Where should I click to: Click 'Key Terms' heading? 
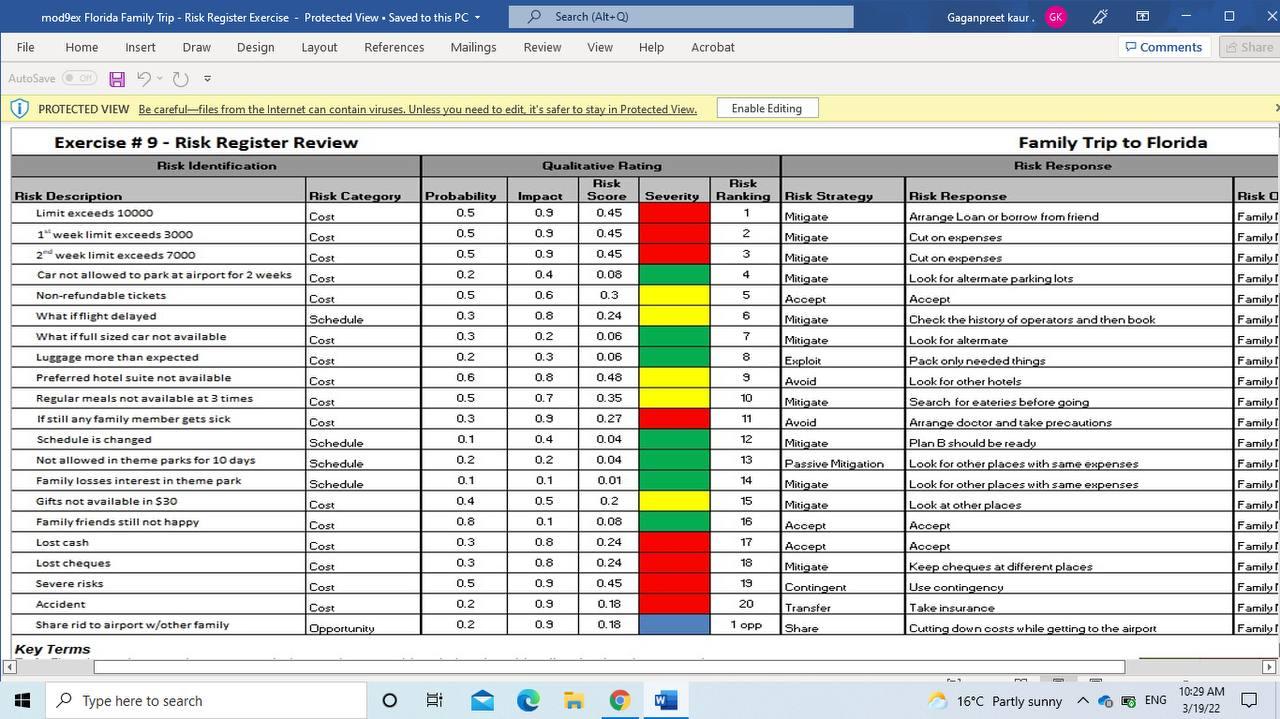52,649
